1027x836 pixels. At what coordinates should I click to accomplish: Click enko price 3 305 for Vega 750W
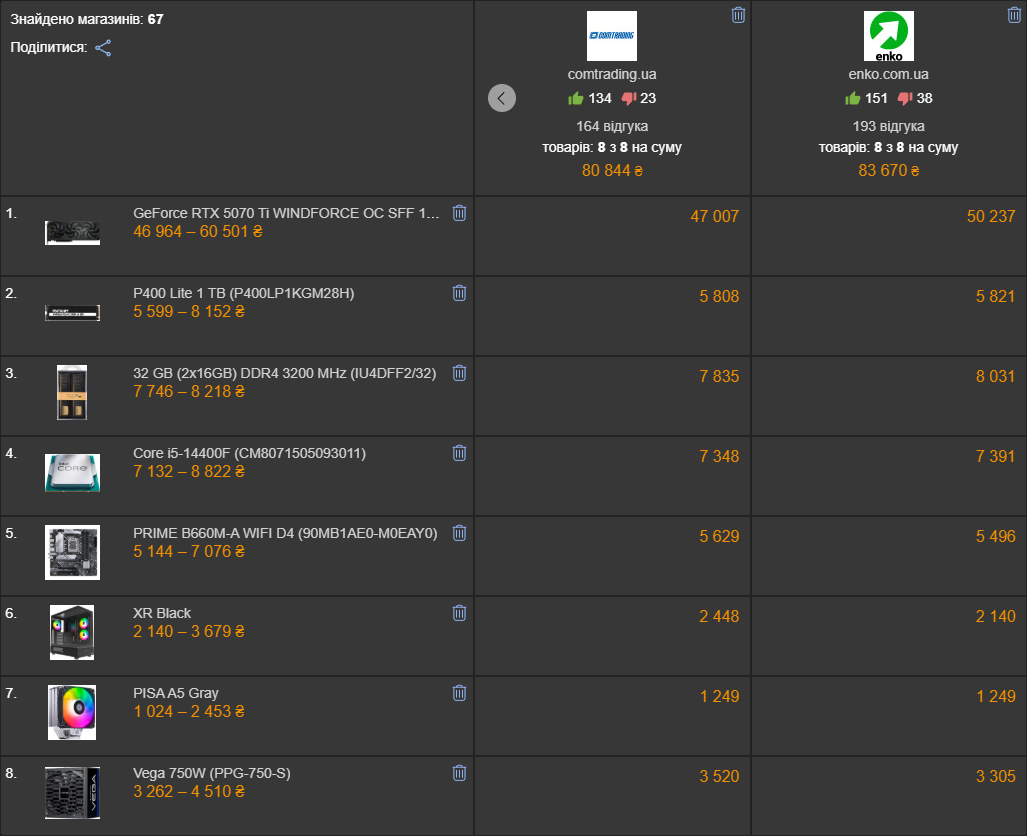[996, 776]
